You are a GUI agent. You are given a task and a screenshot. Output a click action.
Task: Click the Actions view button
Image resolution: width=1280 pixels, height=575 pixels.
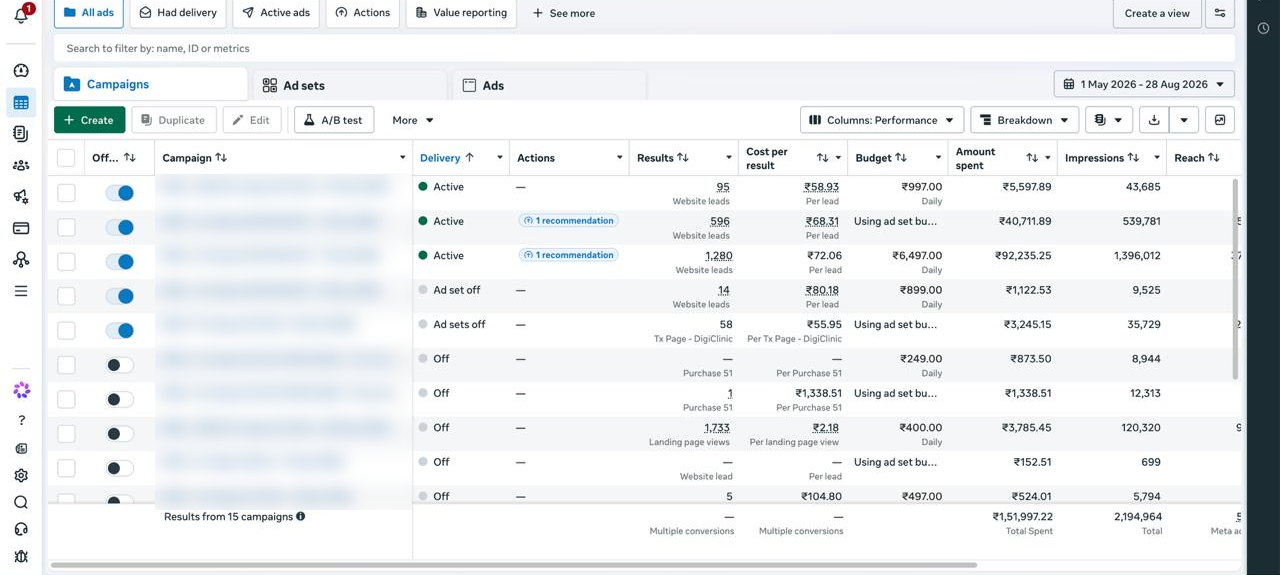click(x=363, y=13)
